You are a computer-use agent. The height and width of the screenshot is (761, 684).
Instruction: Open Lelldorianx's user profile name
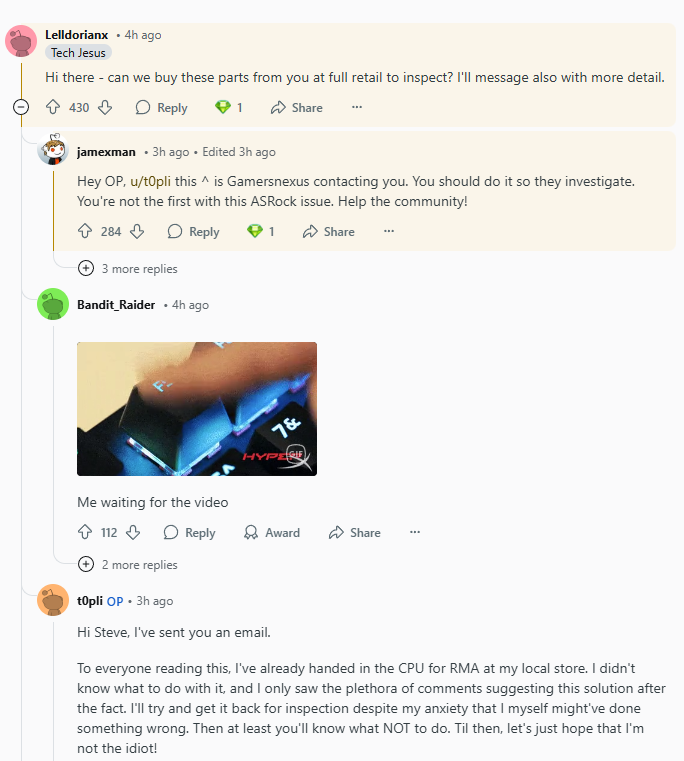pyautogui.click(x=77, y=35)
